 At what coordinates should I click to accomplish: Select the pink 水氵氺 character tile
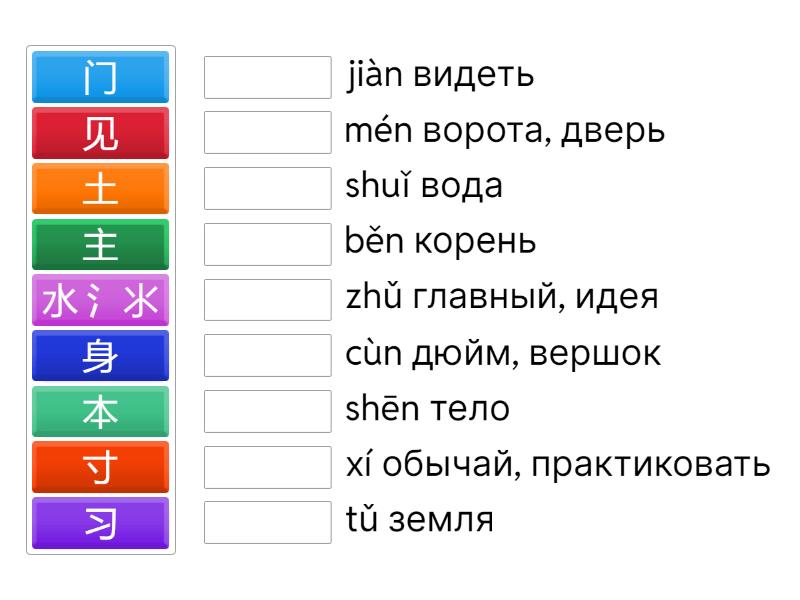(100, 300)
